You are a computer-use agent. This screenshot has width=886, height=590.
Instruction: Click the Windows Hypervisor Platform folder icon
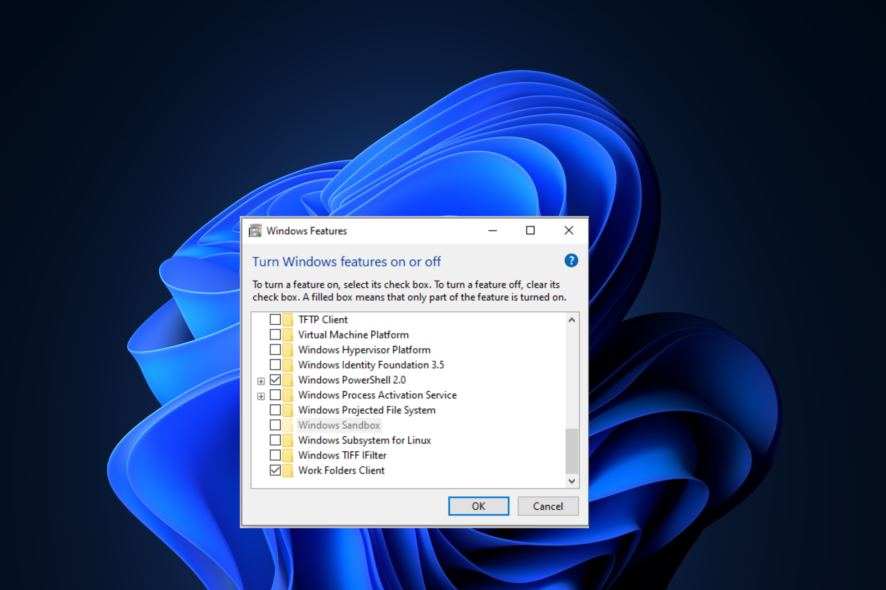(288, 350)
